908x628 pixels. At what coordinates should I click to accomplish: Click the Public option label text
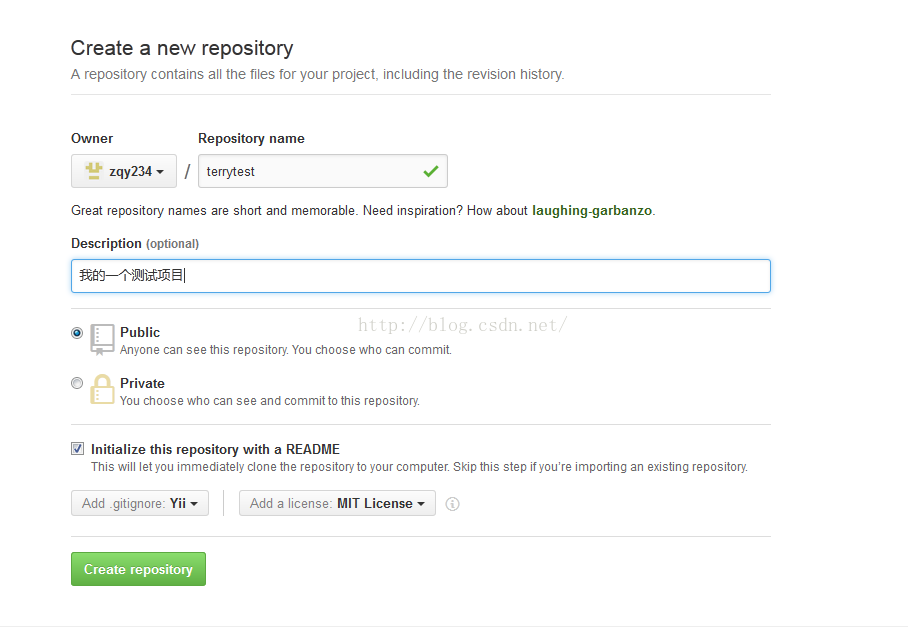click(x=140, y=333)
